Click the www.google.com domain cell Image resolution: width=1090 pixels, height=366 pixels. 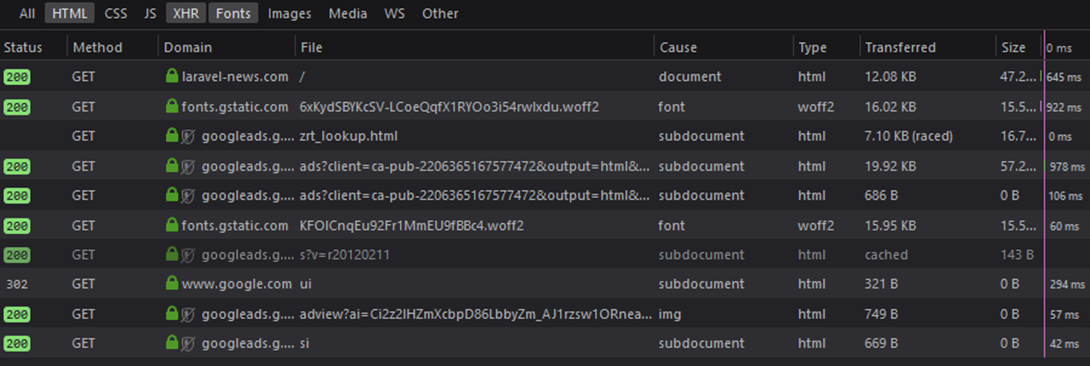click(x=237, y=283)
